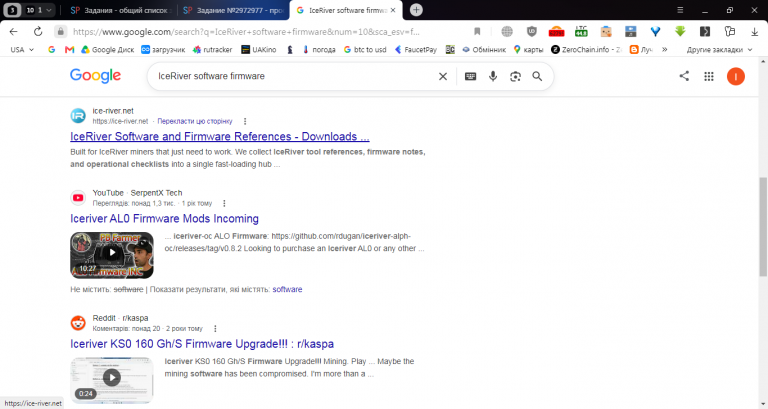The image size is (768, 409).
Task: Open the карты bookmark
Action: pyautogui.click(x=528, y=49)
